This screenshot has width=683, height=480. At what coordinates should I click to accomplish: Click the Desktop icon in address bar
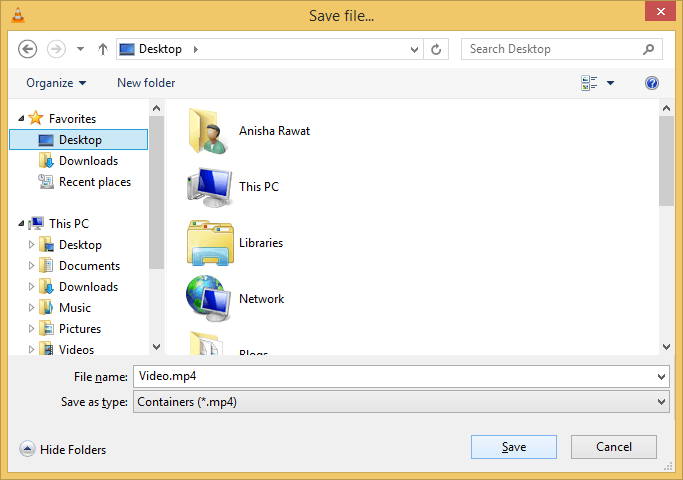(x=127, y=49)
